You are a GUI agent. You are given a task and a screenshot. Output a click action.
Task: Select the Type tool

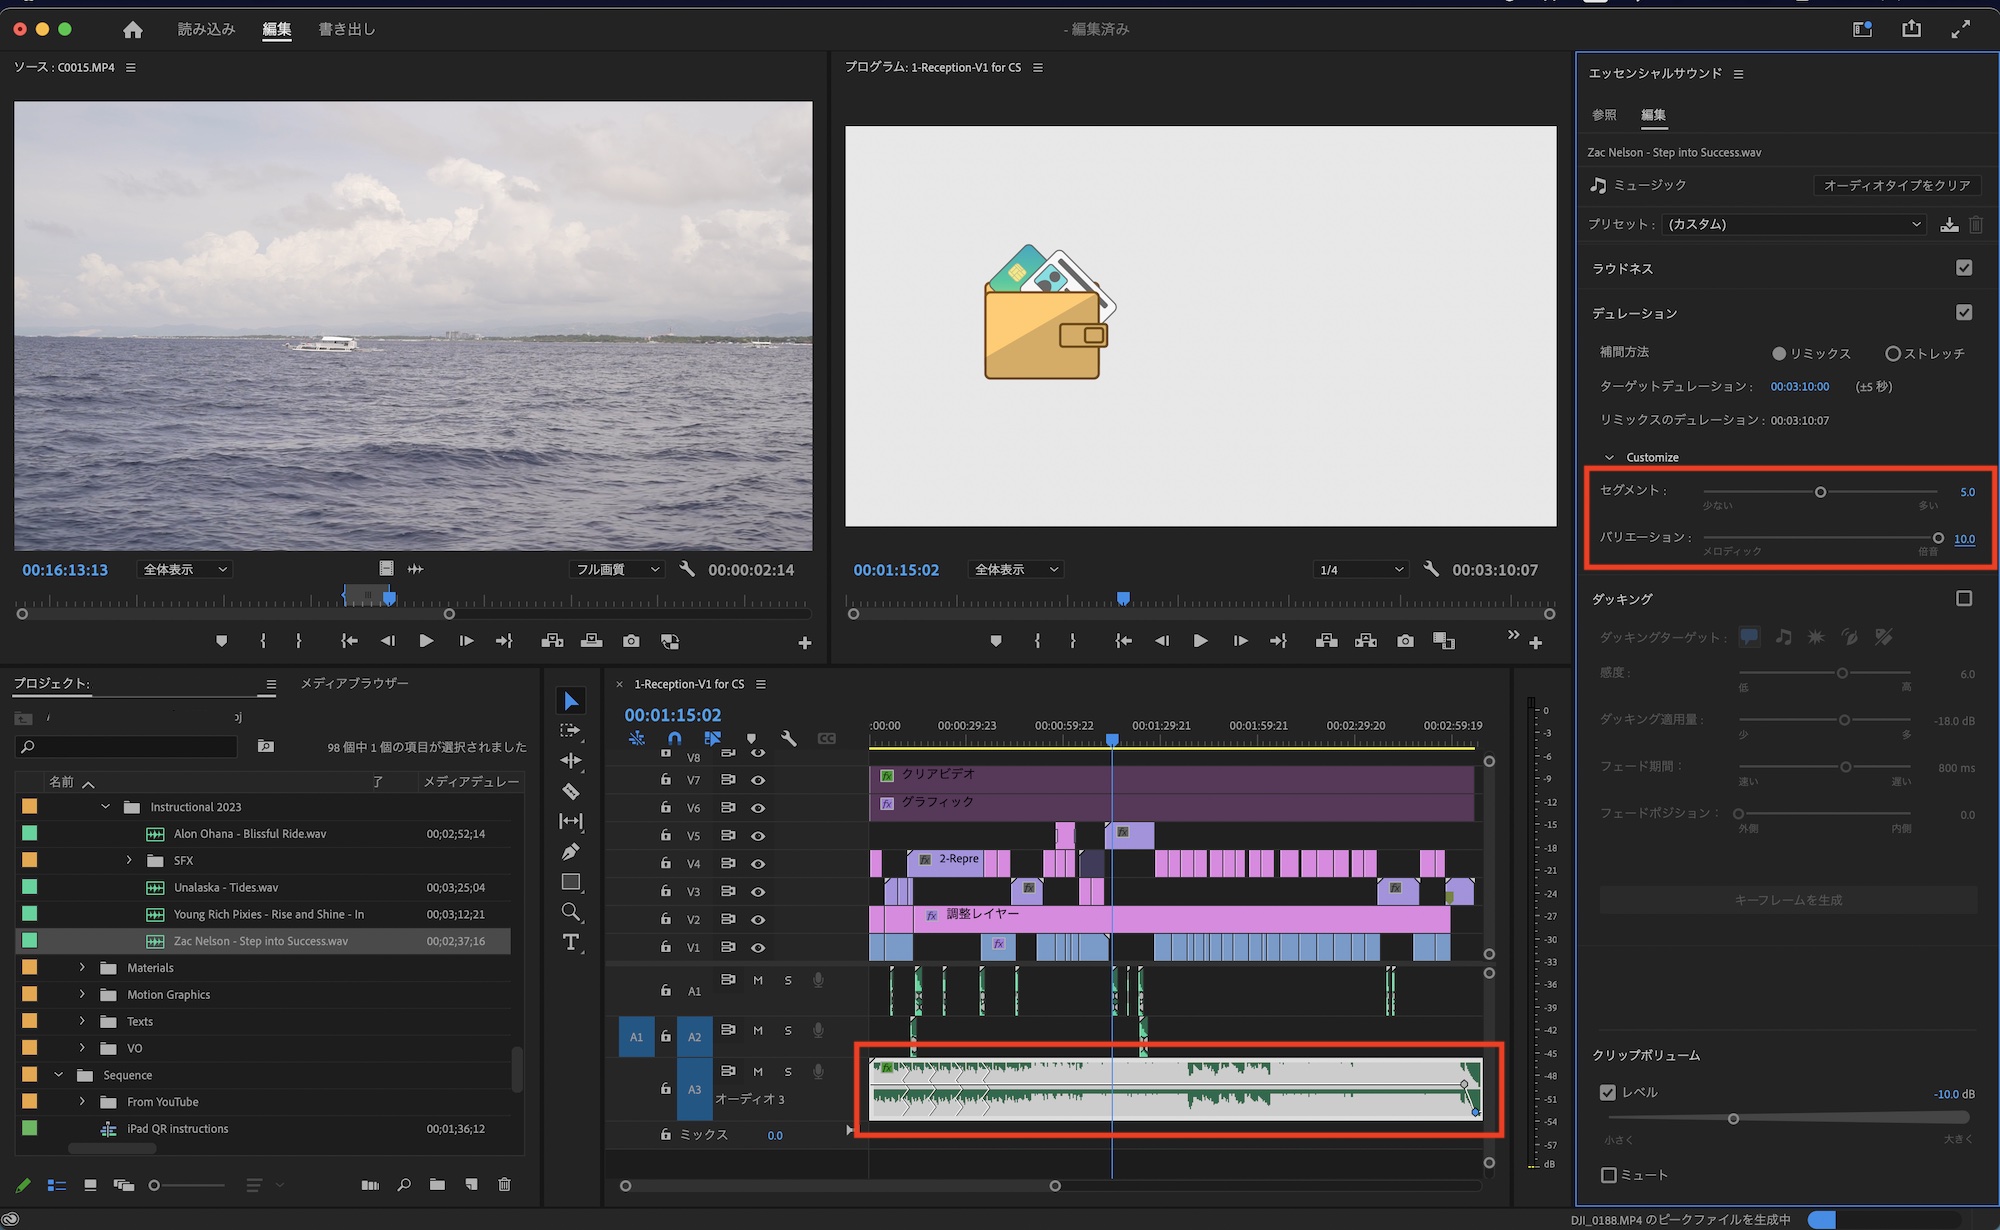[x=571, y=942]
